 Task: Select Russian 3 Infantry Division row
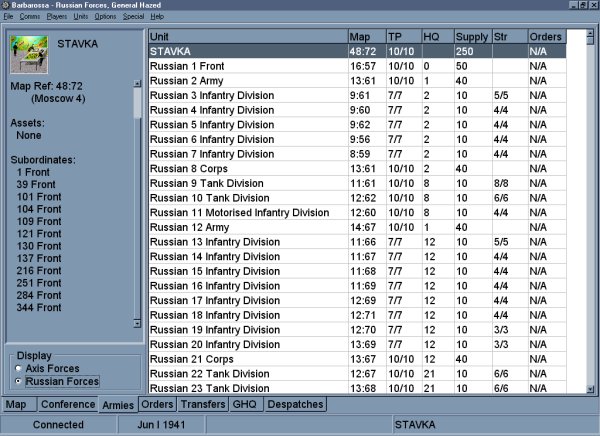pos(357,95)
